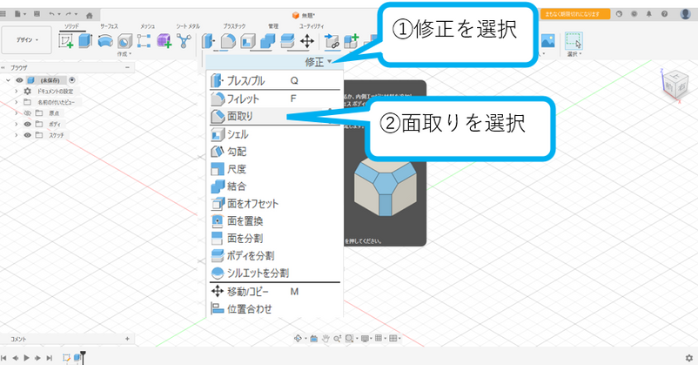Viewport: 698px width, 365px height.
Task: Open the timeline settings gear icon
Action: point(689,358)
